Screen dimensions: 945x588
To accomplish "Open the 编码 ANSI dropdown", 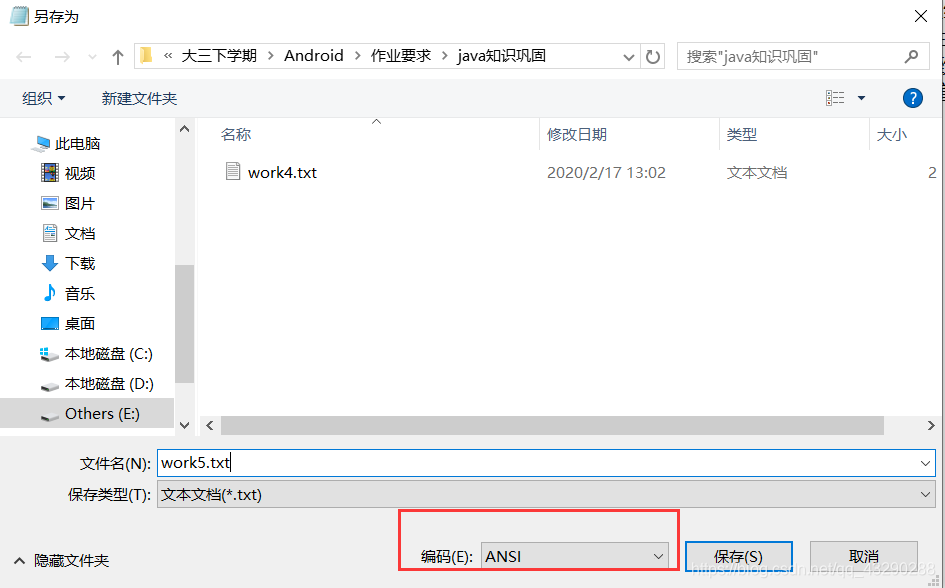I will [574, 556].
